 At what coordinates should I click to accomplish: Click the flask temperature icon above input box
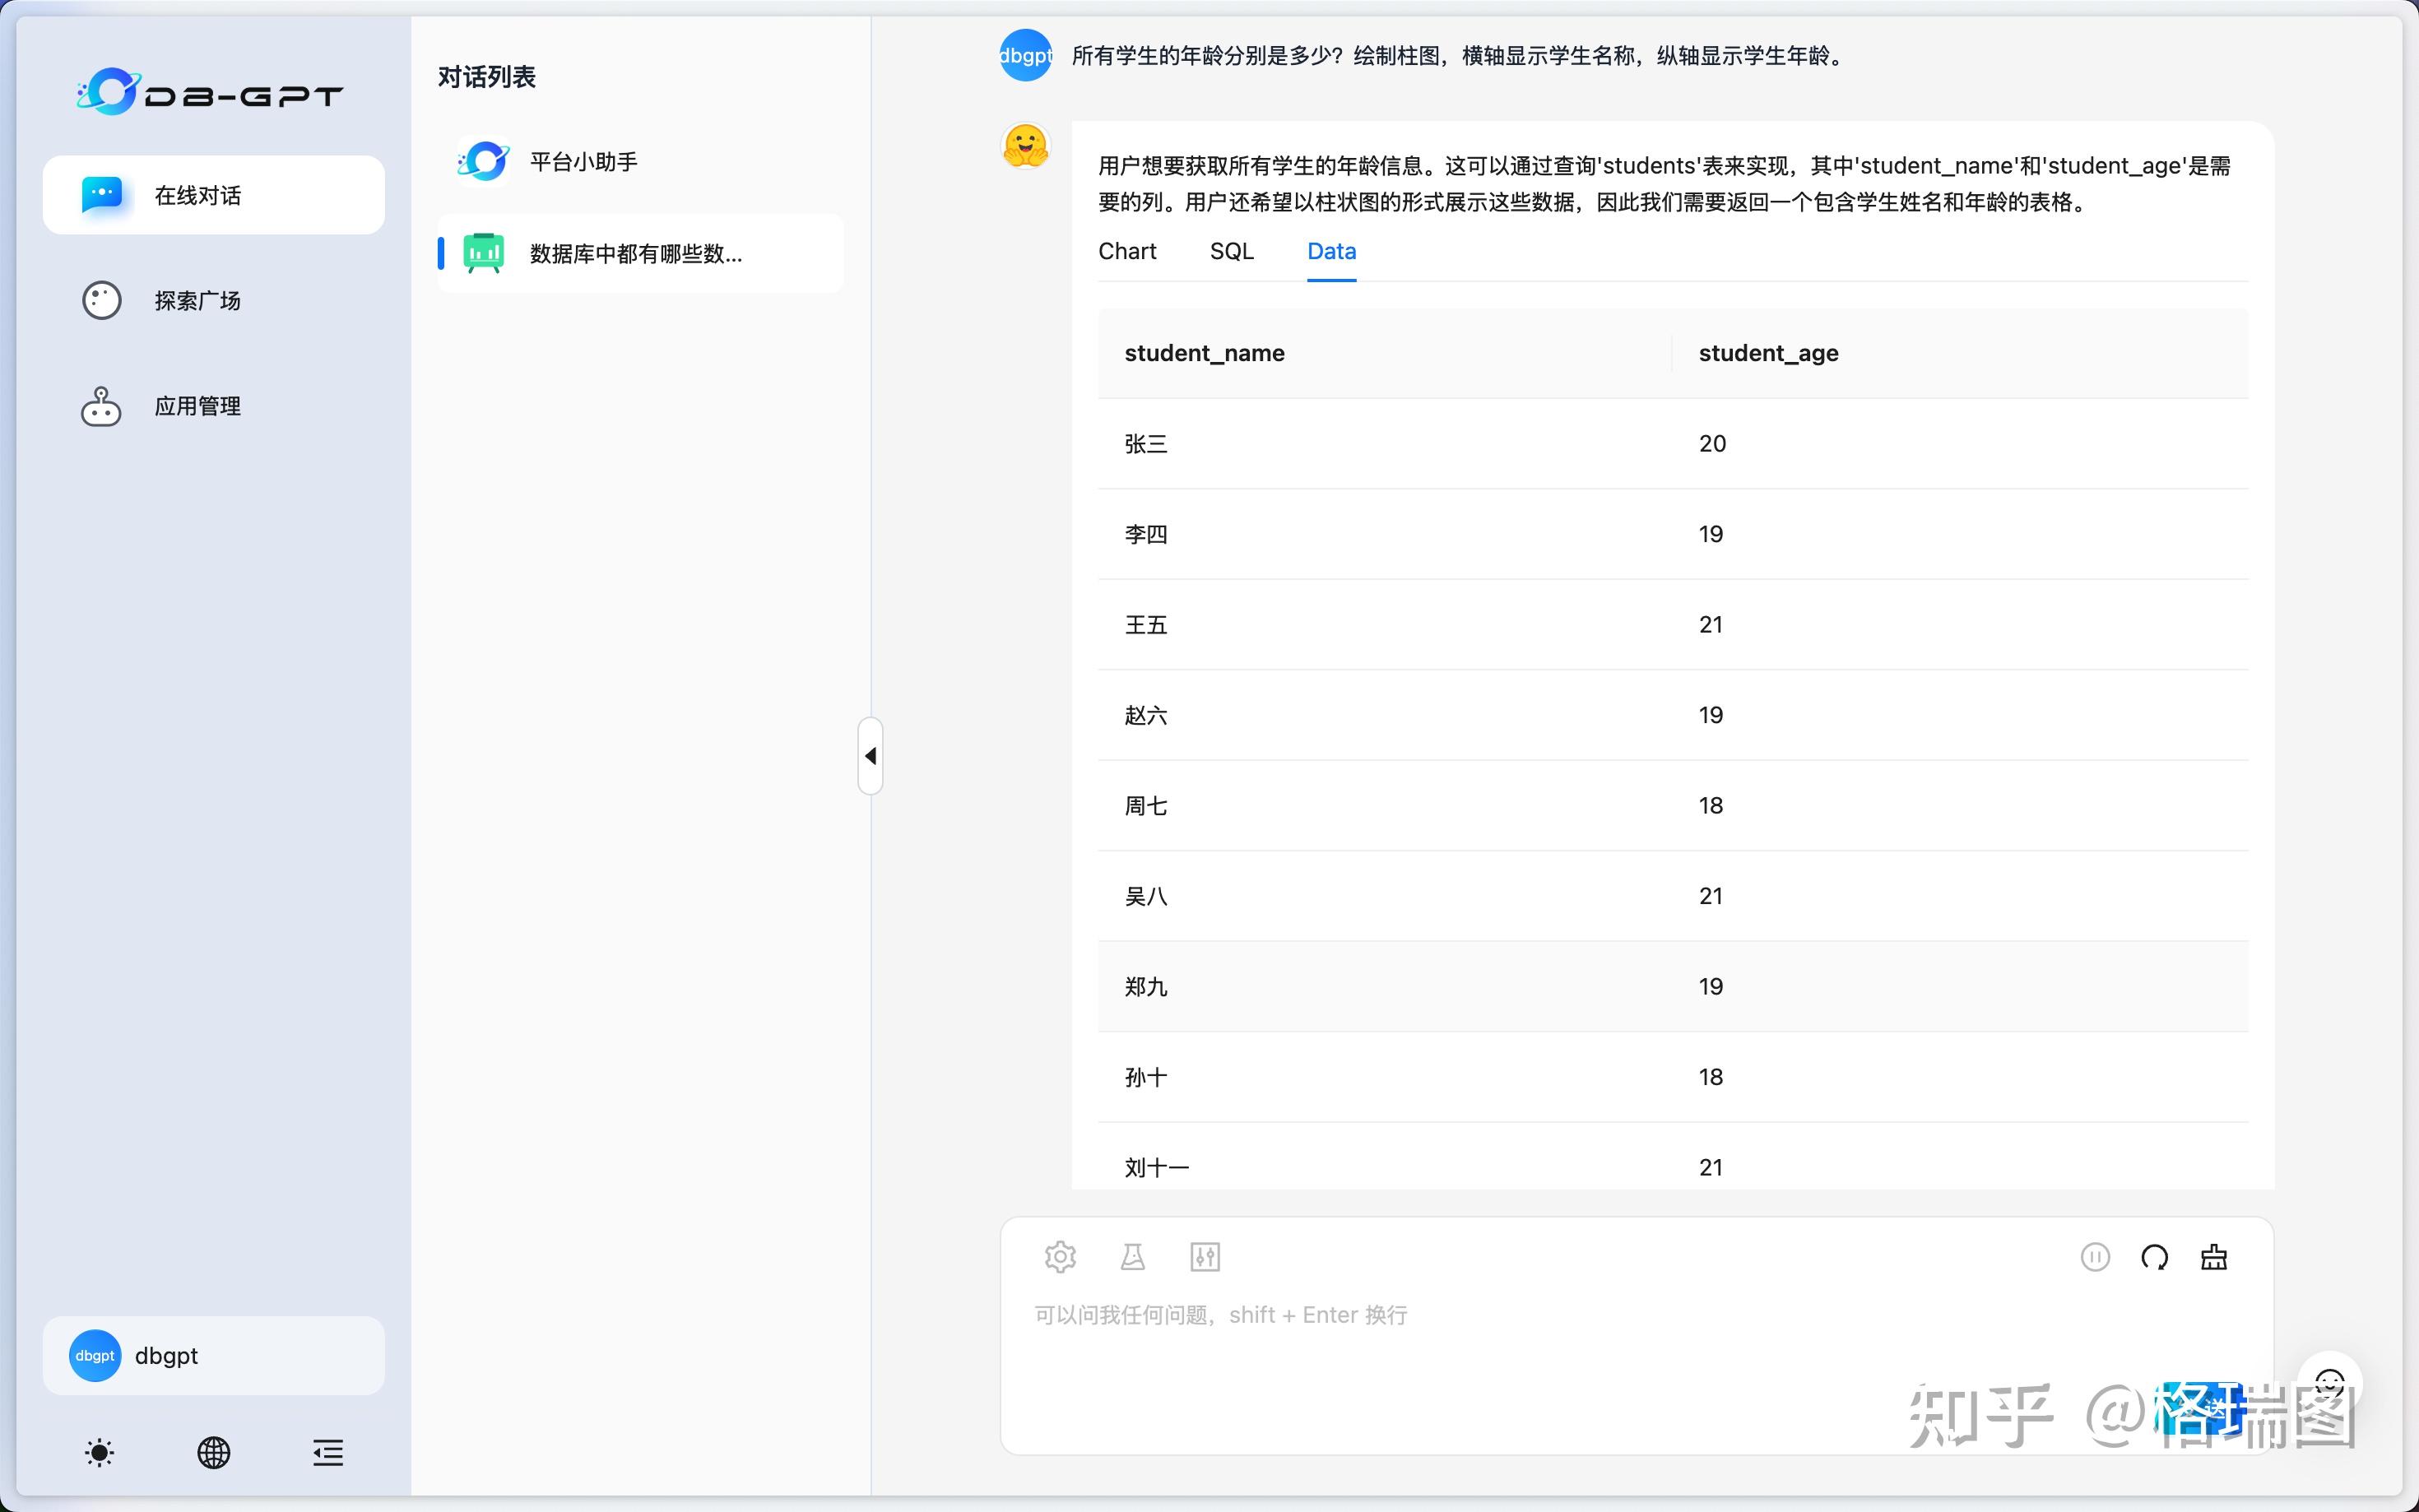pyautogui.click(x=1132, y=1257)
